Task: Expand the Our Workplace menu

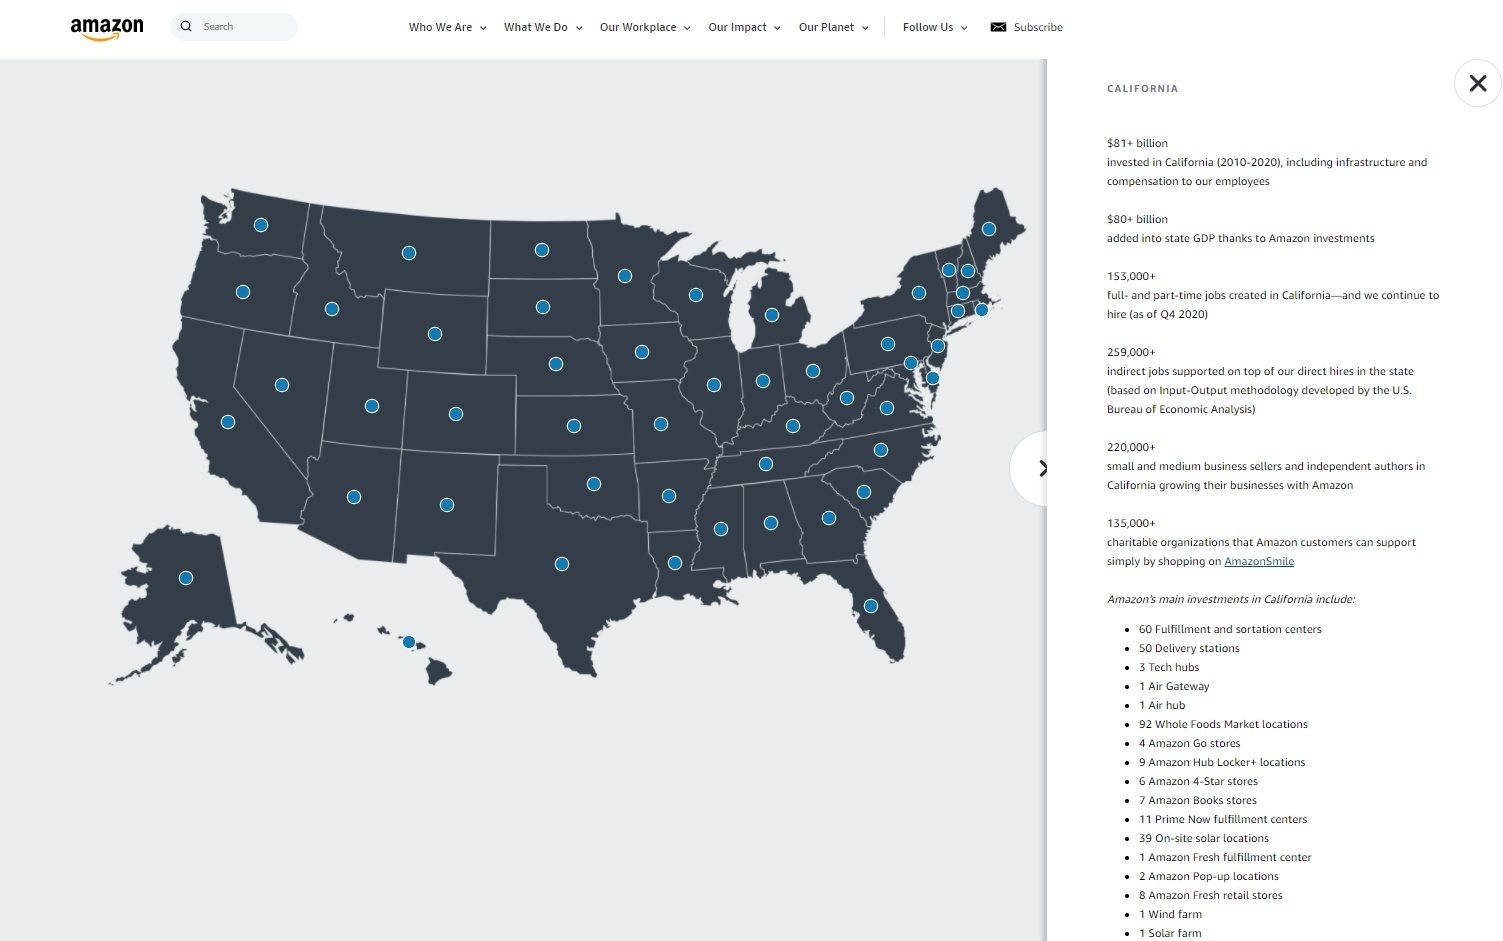Action: 645,27
